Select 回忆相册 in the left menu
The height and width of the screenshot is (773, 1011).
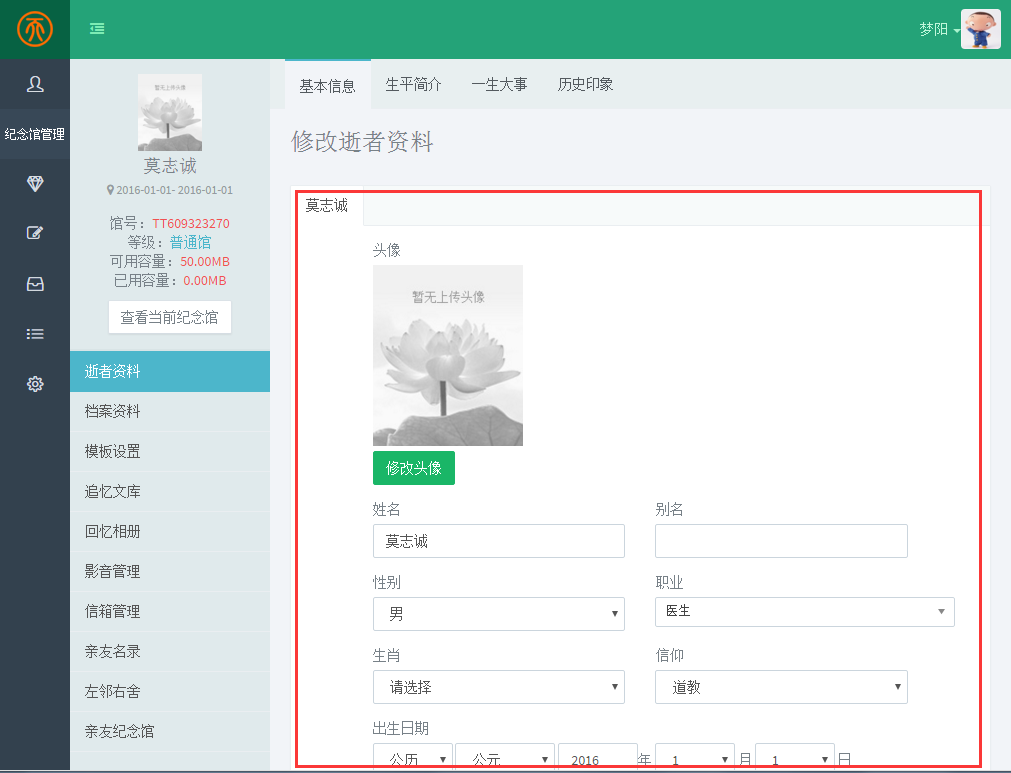point(113,531)
